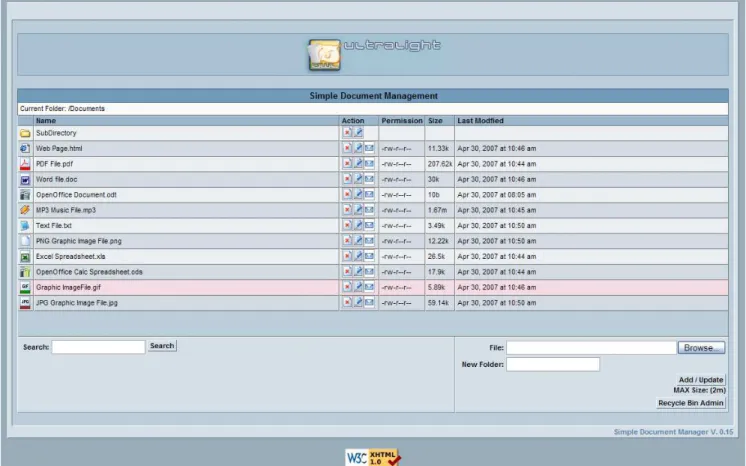Open Graphic ImageFile.gif
Image resolution: width=746 pixels, height=466 pixels.
click(x=69, y=288)
